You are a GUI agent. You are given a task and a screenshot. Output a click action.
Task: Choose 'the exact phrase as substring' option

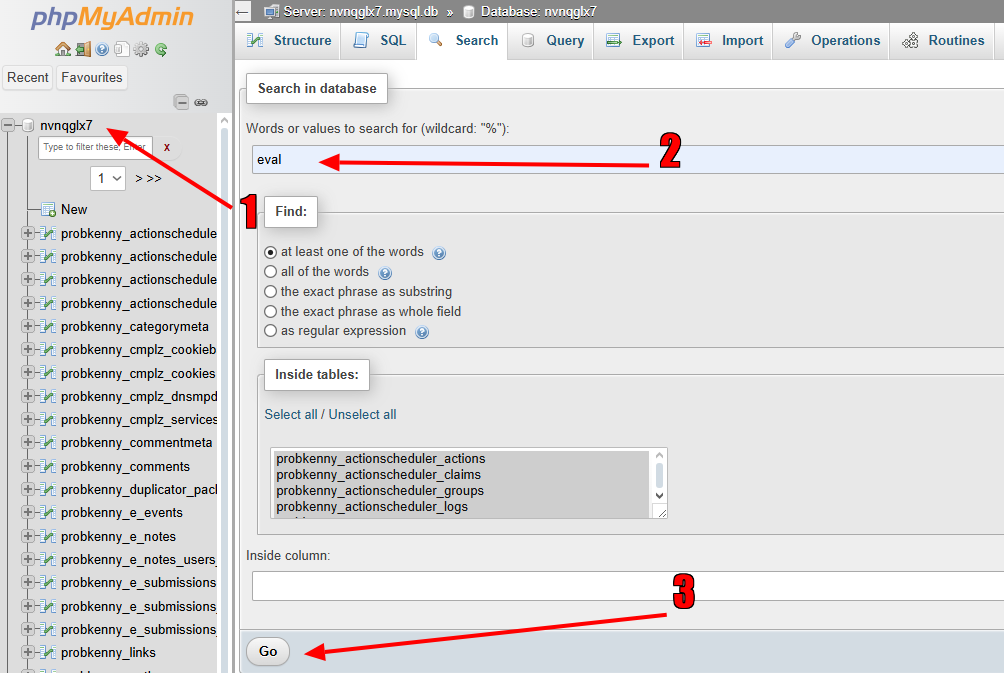pyautogui.click(x=271, y=292)
